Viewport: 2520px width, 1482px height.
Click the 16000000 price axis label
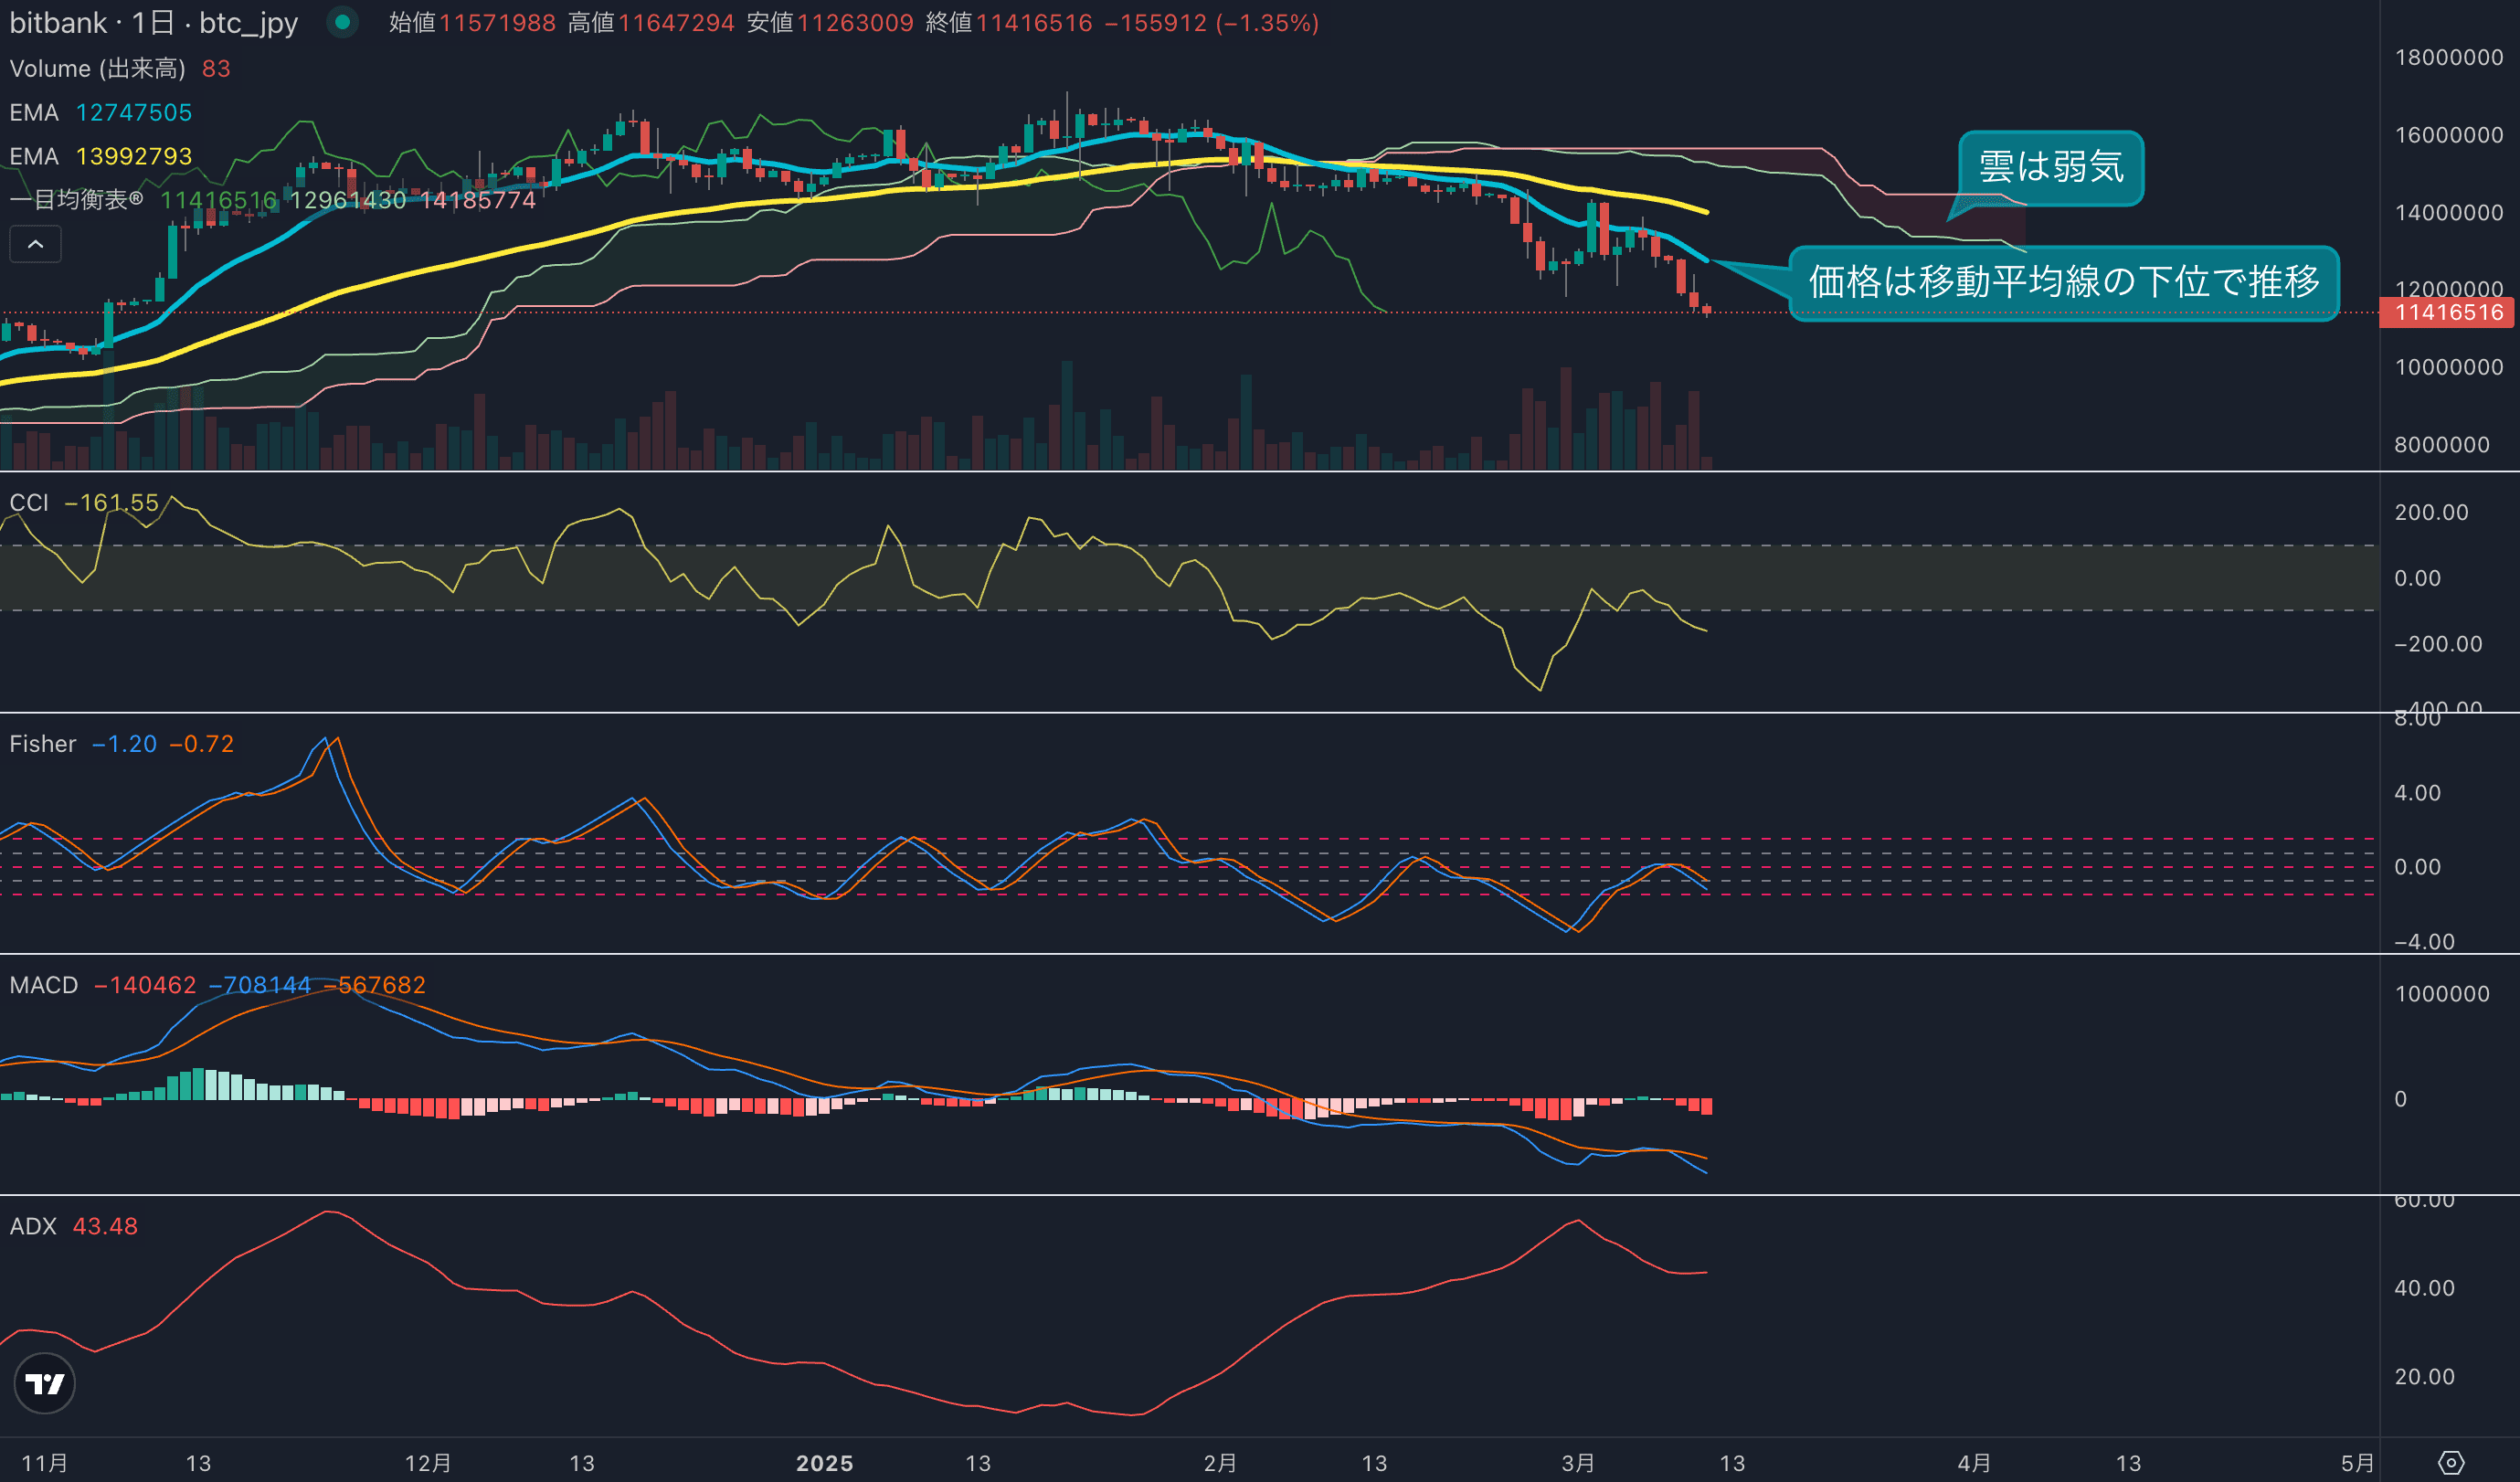click(x=2448, y=135)
